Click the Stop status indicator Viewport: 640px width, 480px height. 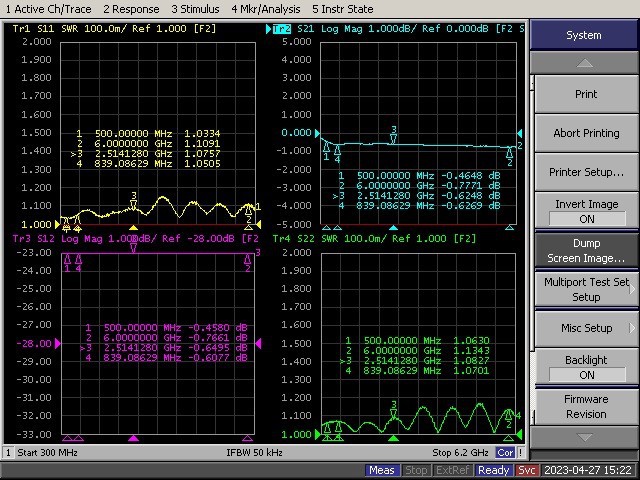(x=416, y=470)
